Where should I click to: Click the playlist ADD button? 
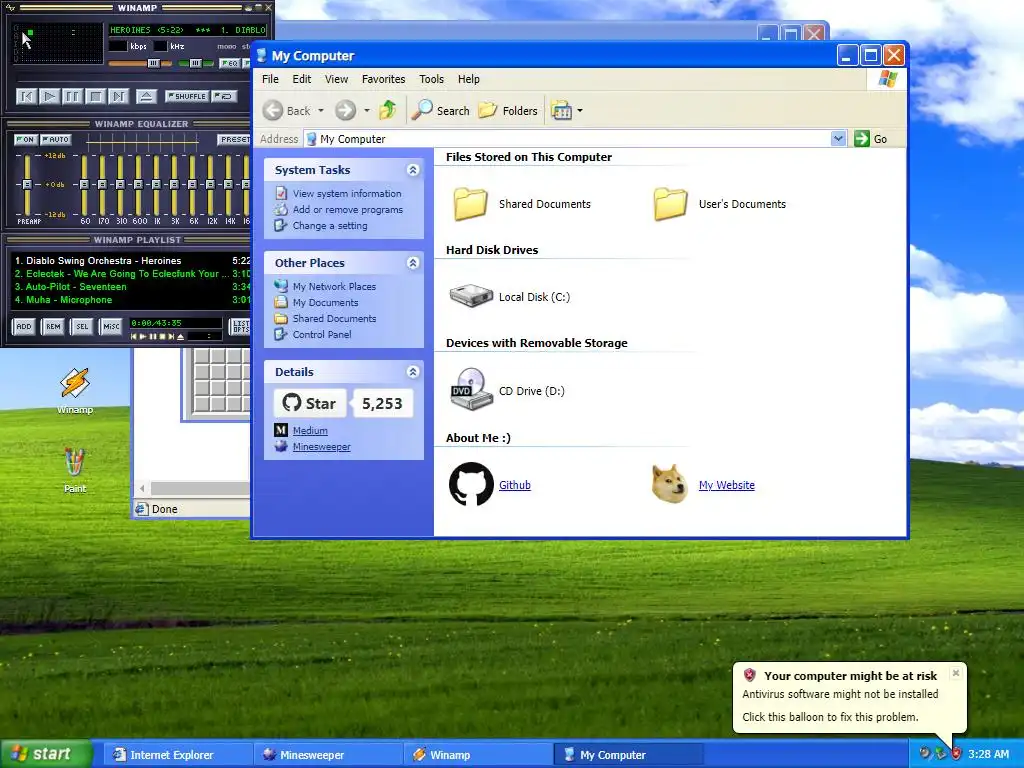pos(24,327)
